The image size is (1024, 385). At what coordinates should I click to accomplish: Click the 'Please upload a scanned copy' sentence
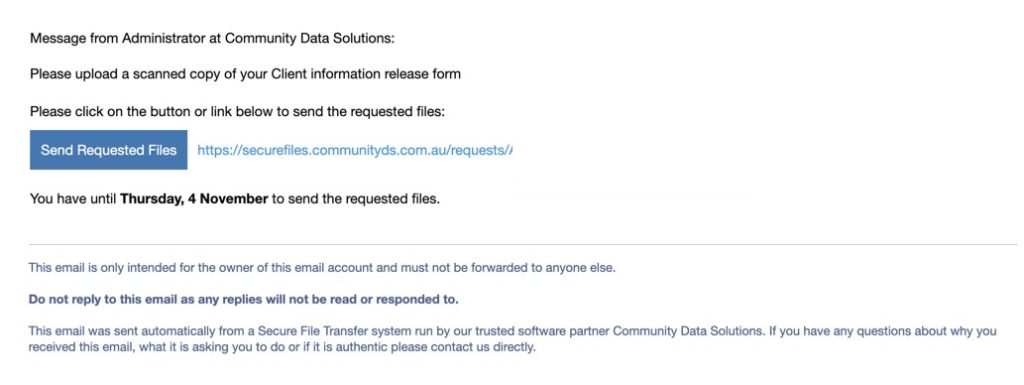click(245, 74)
